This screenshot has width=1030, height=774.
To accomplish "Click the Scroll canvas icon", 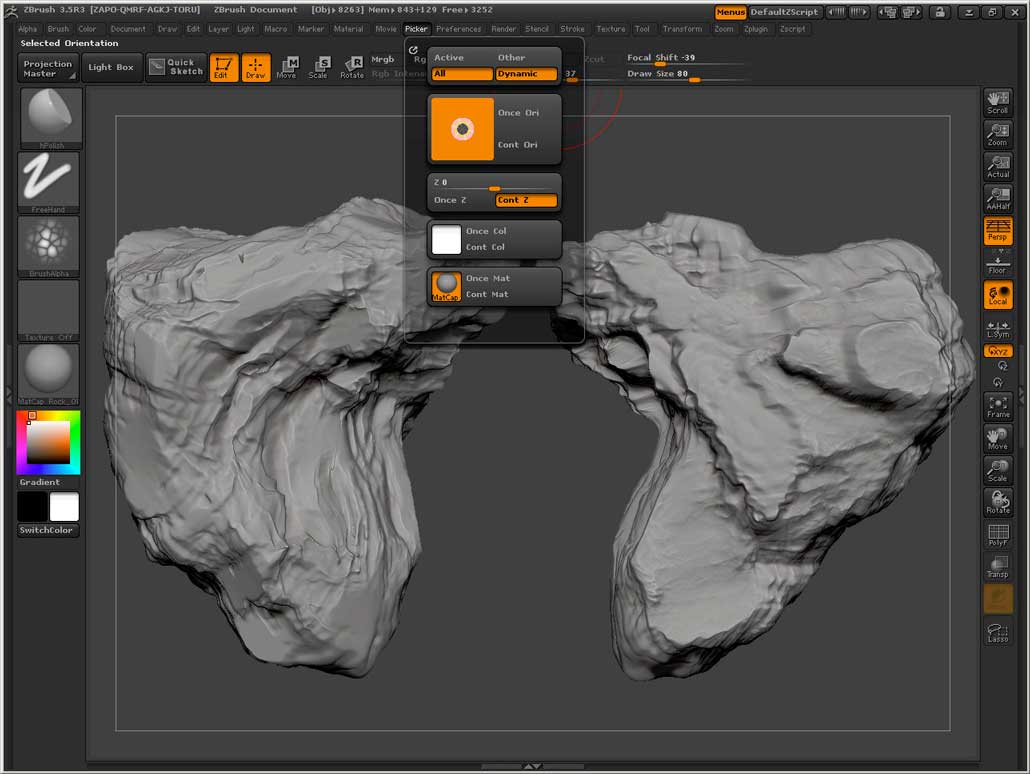I will tap(998, 102).
